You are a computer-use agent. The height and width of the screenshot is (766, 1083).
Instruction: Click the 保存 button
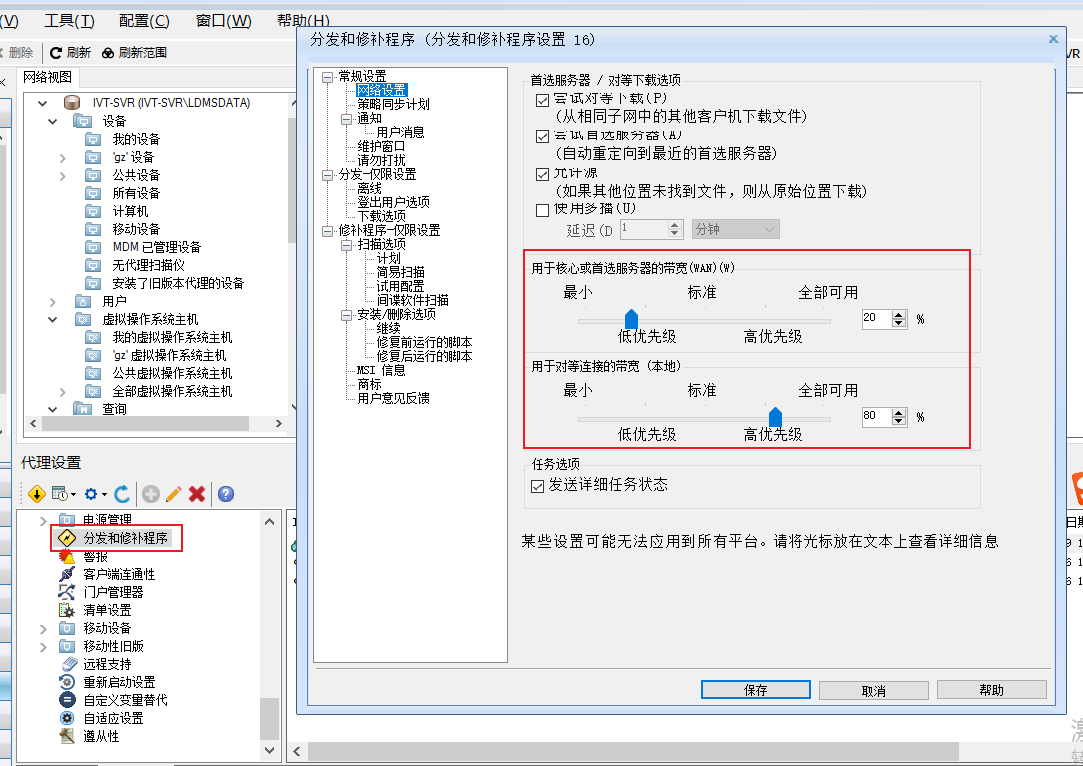[x=755, y=690]
